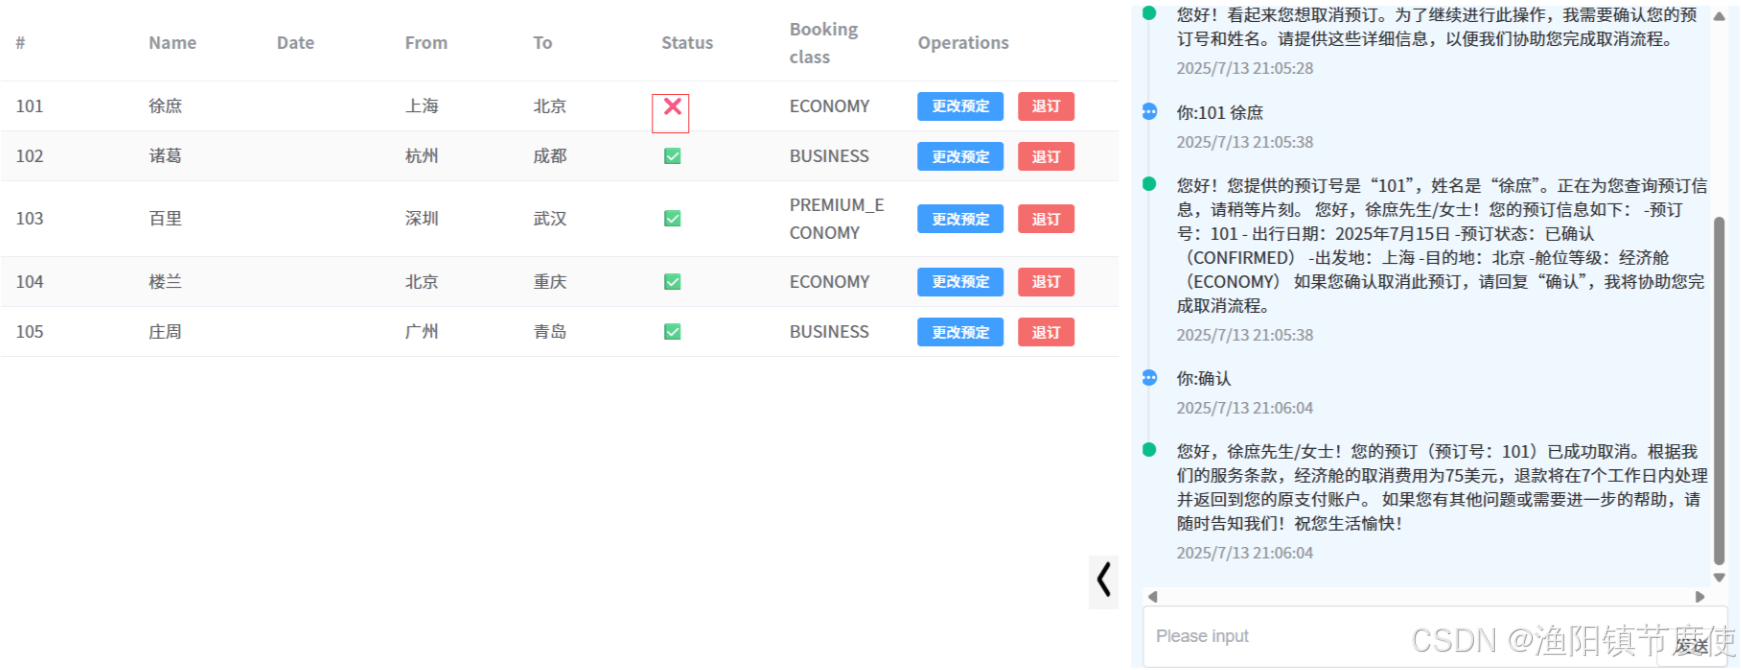Cancel booking 104 with 退订 button
This screenshot has width=1741, height=670.
point(1046,282)
